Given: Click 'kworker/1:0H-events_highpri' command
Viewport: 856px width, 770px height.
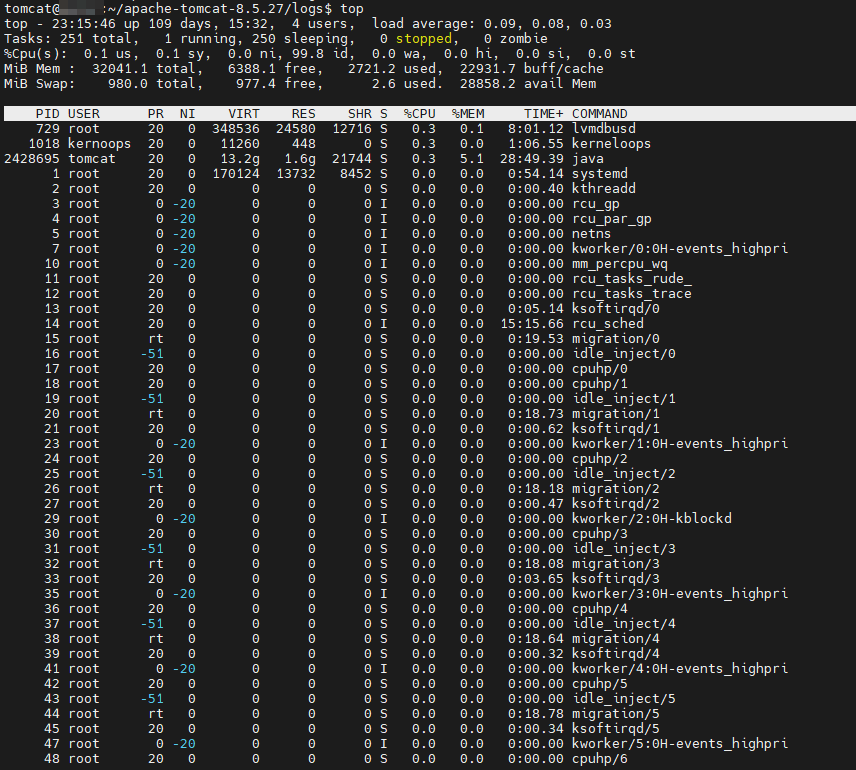Looking at the screenshot, I should pos(680,444).
